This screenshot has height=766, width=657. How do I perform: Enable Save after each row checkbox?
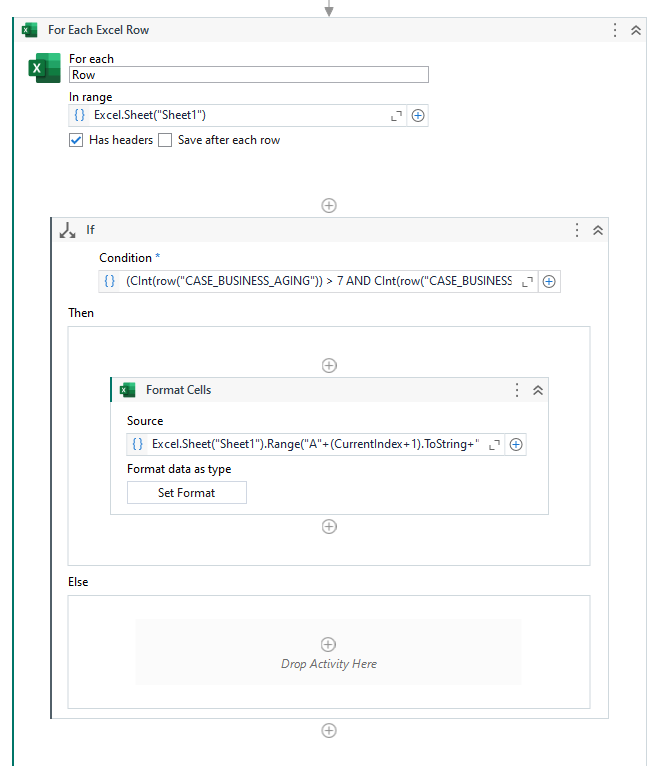pos(165,140)
